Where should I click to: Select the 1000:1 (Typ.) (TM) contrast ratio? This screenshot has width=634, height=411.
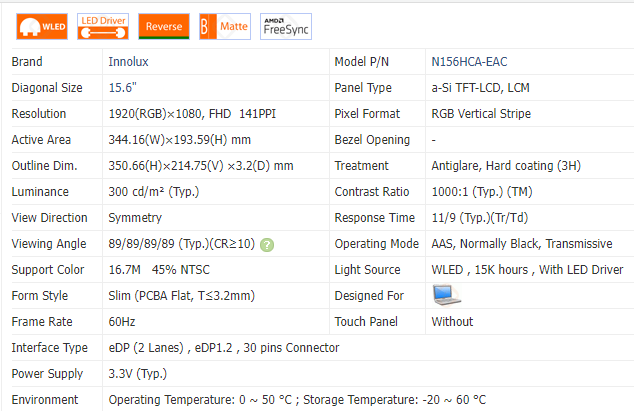(482, 192)
